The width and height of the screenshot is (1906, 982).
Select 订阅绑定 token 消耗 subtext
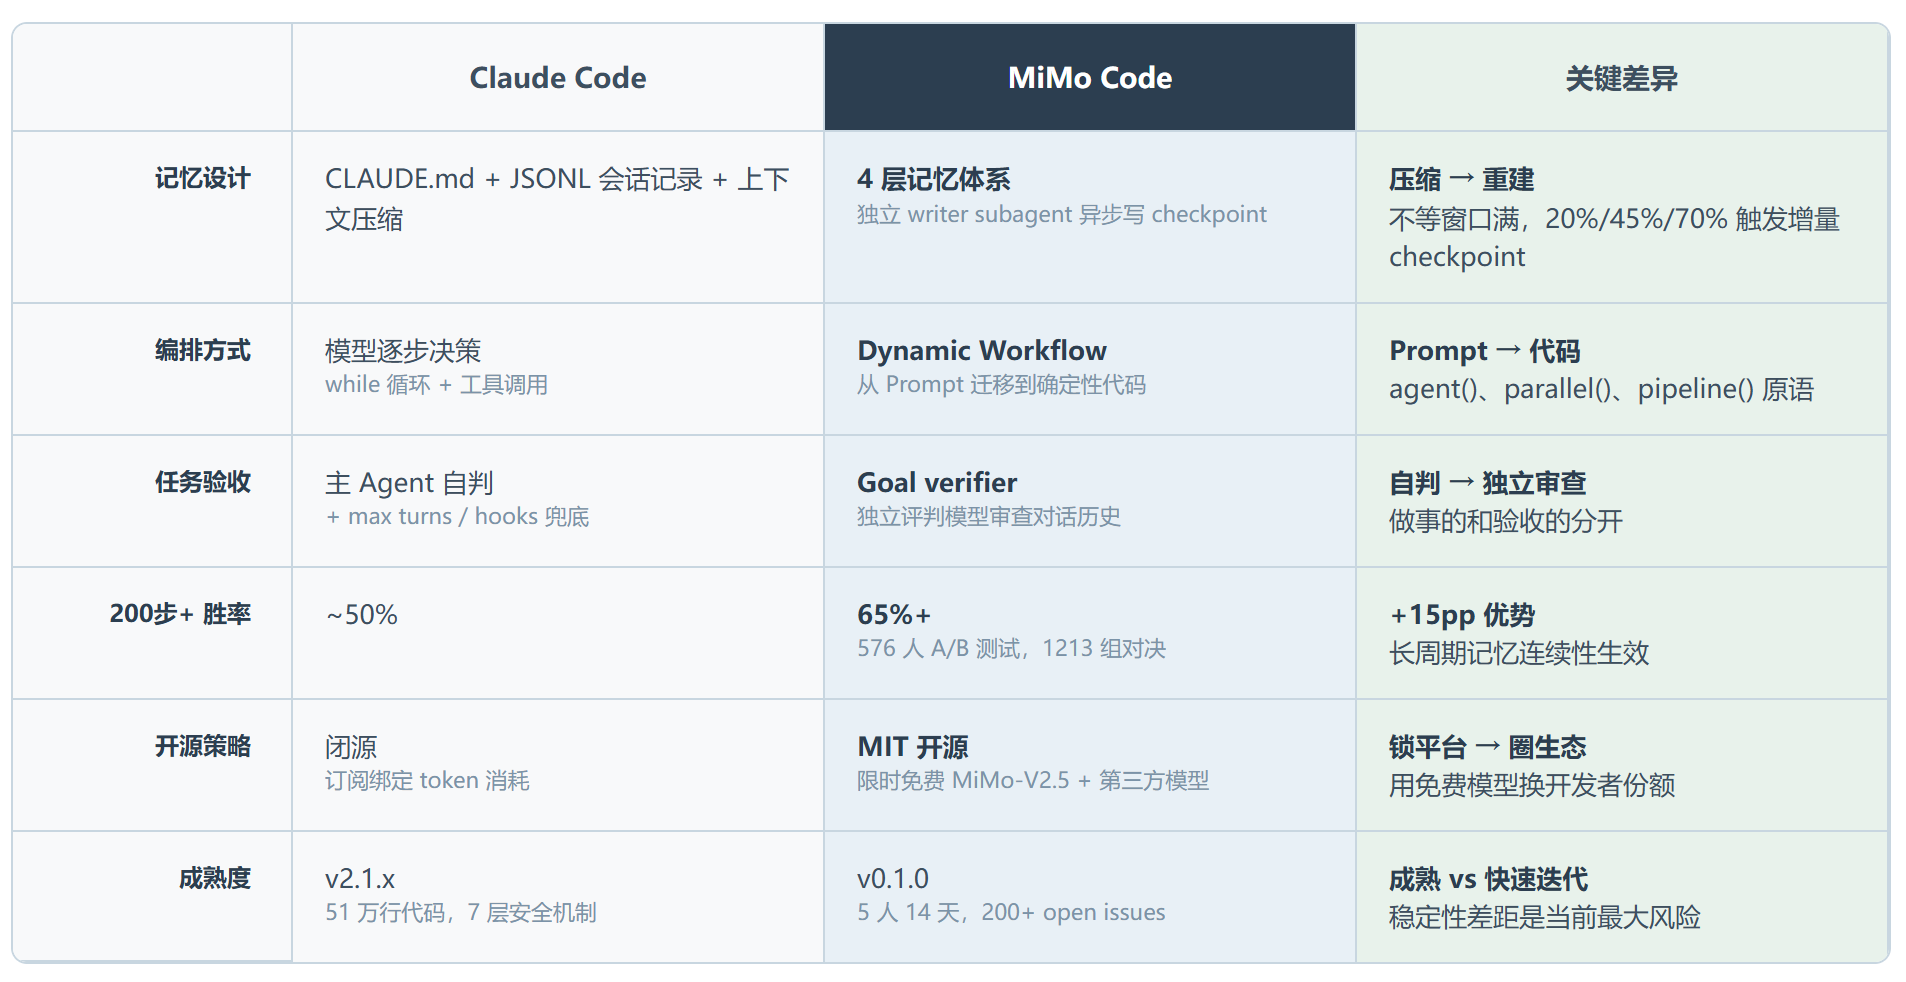(x=427, y=781)
